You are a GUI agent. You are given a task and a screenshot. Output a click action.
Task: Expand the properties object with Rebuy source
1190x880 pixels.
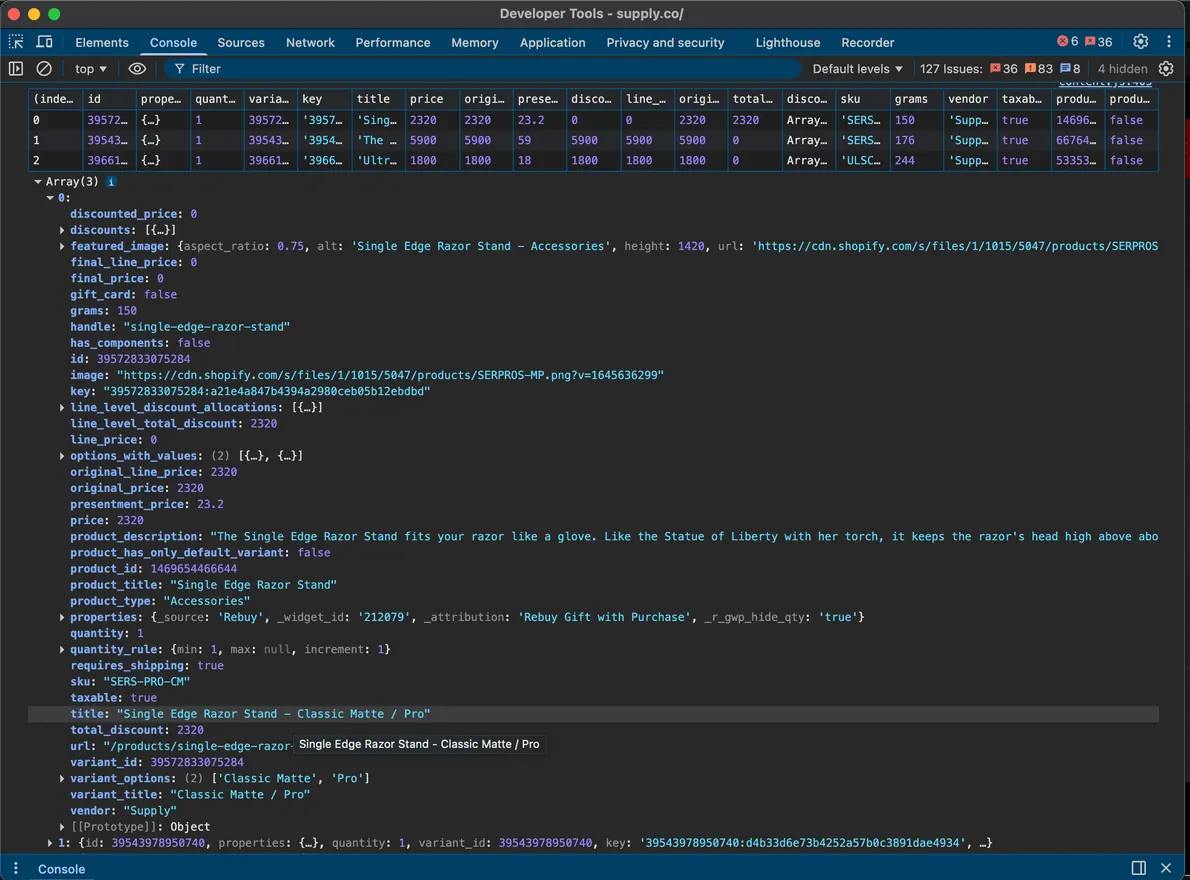pos(62,618)
